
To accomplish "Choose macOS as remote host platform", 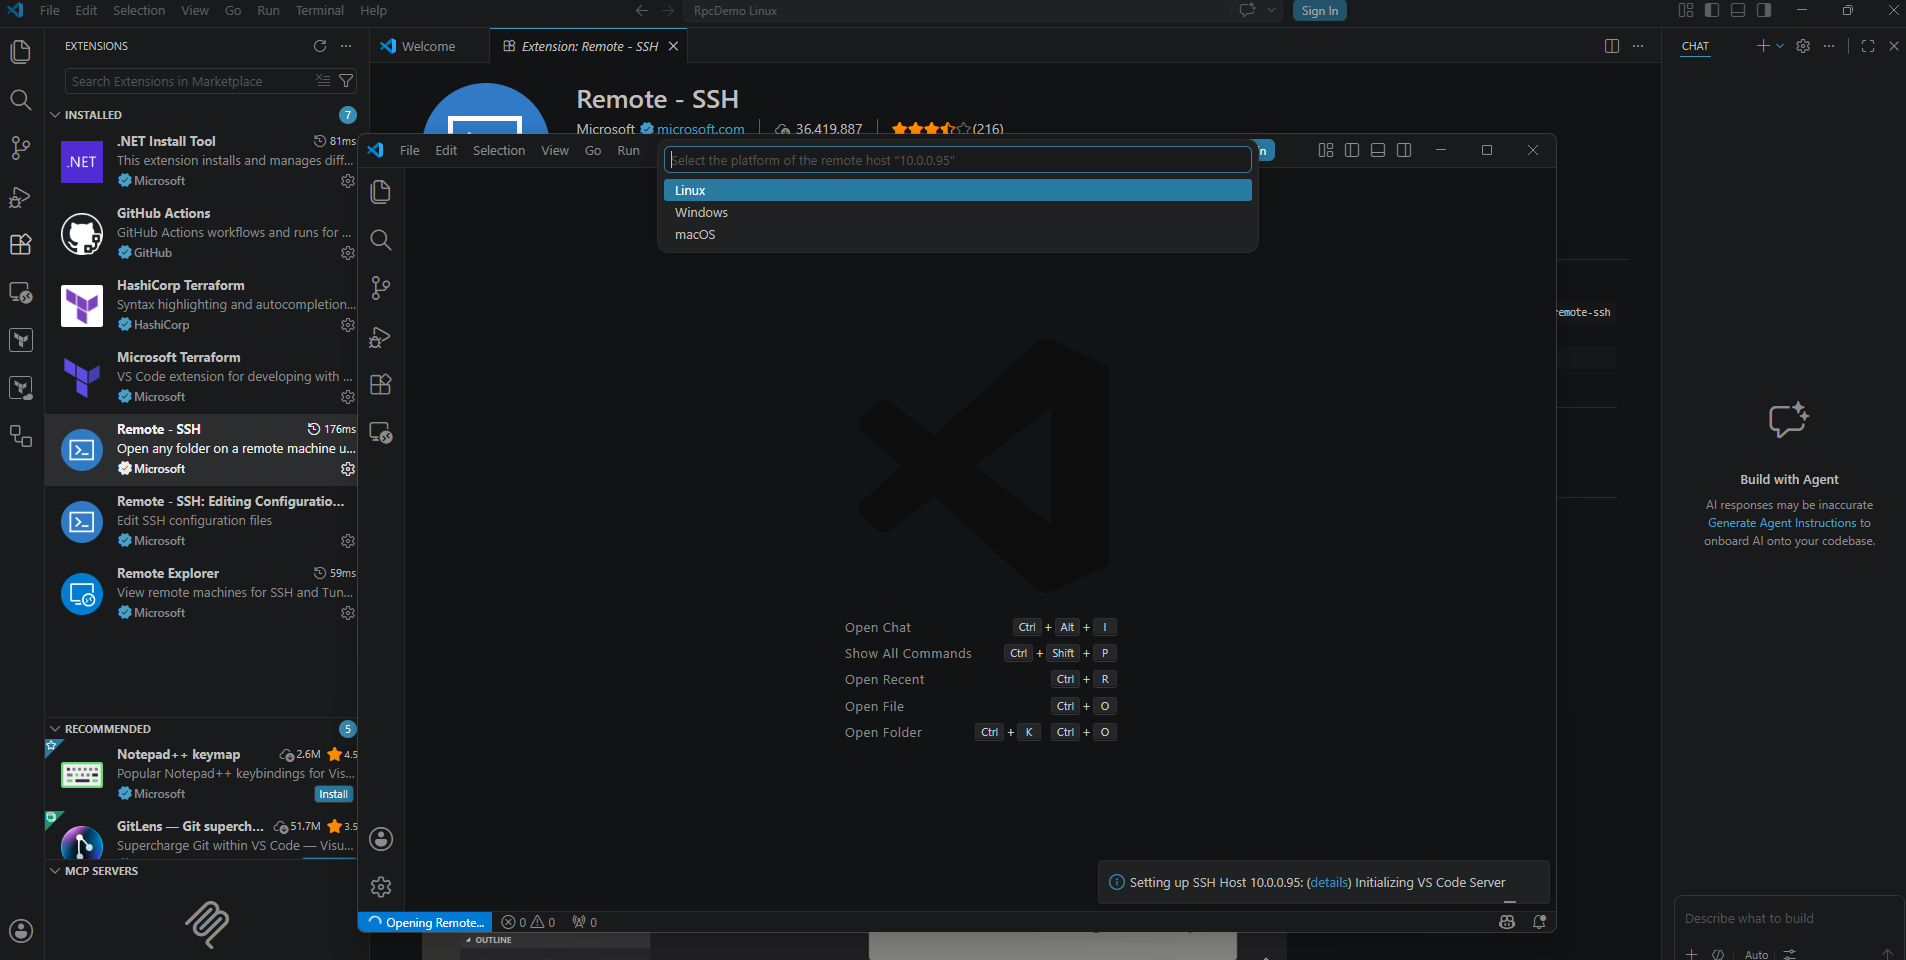I will click(958, 234).
